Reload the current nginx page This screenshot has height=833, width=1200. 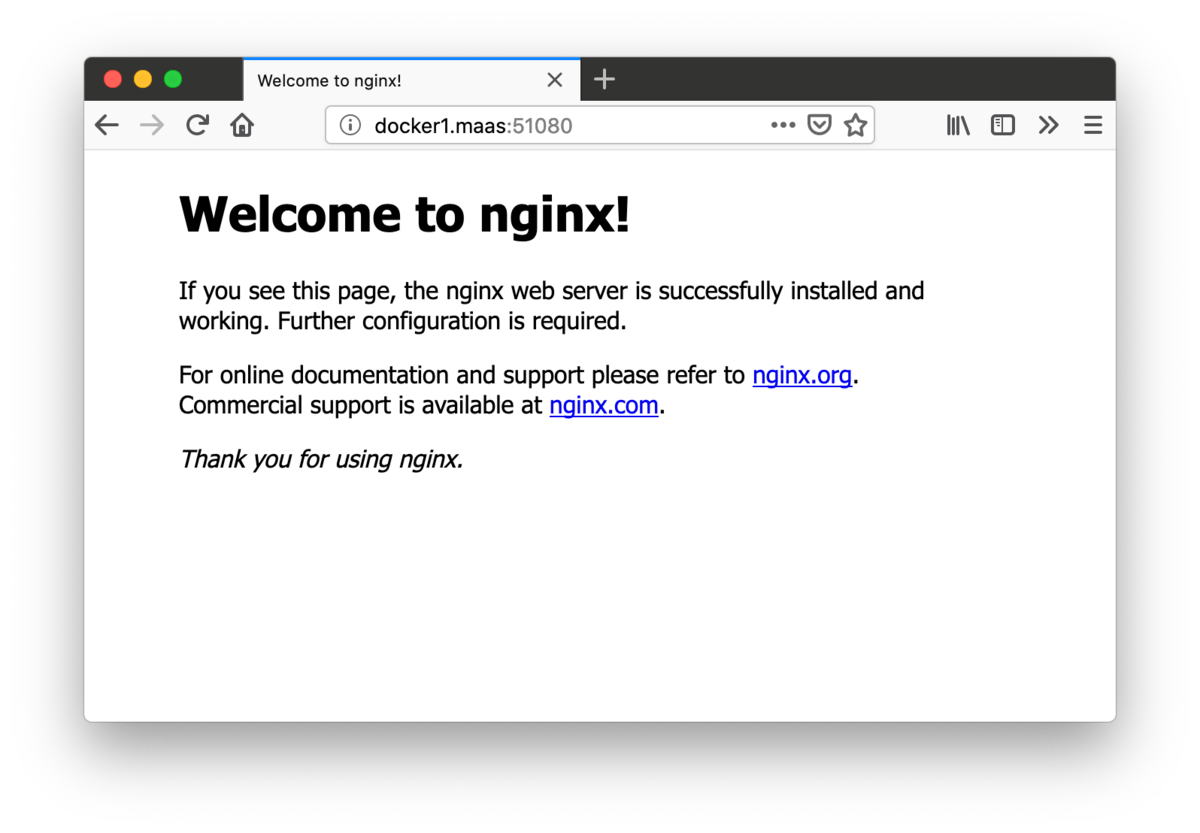197,125
